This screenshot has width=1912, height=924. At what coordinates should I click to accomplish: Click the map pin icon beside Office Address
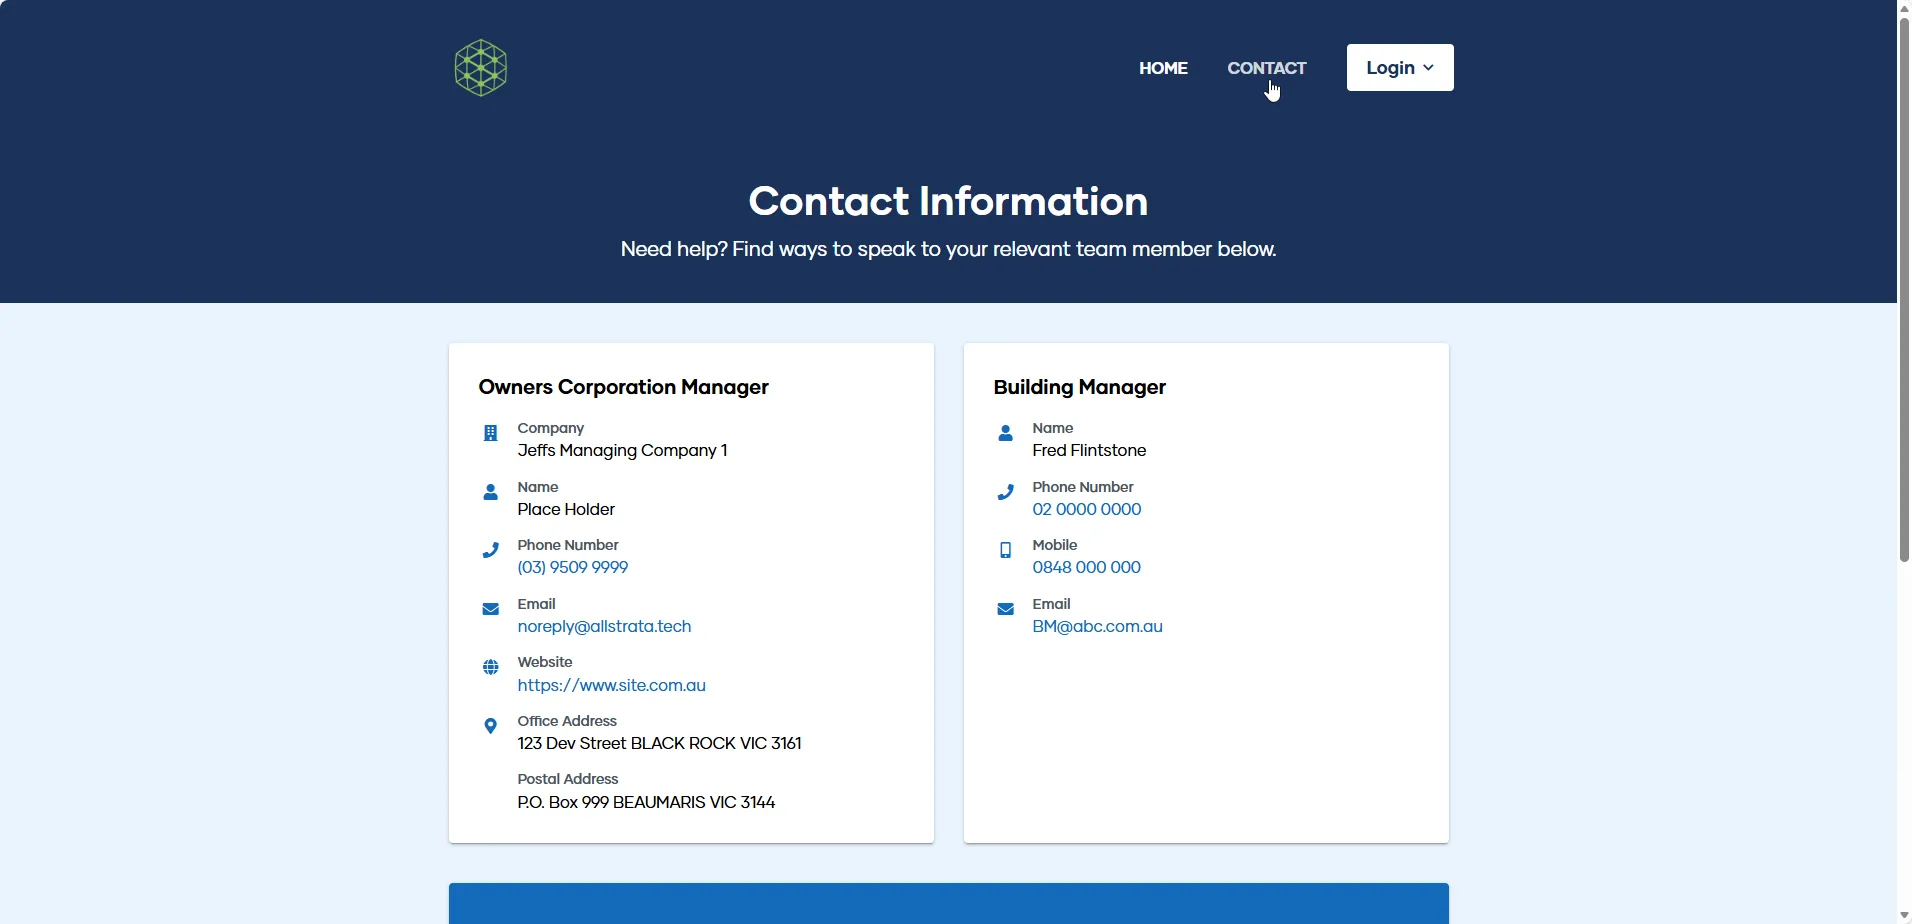pos(491,726)
